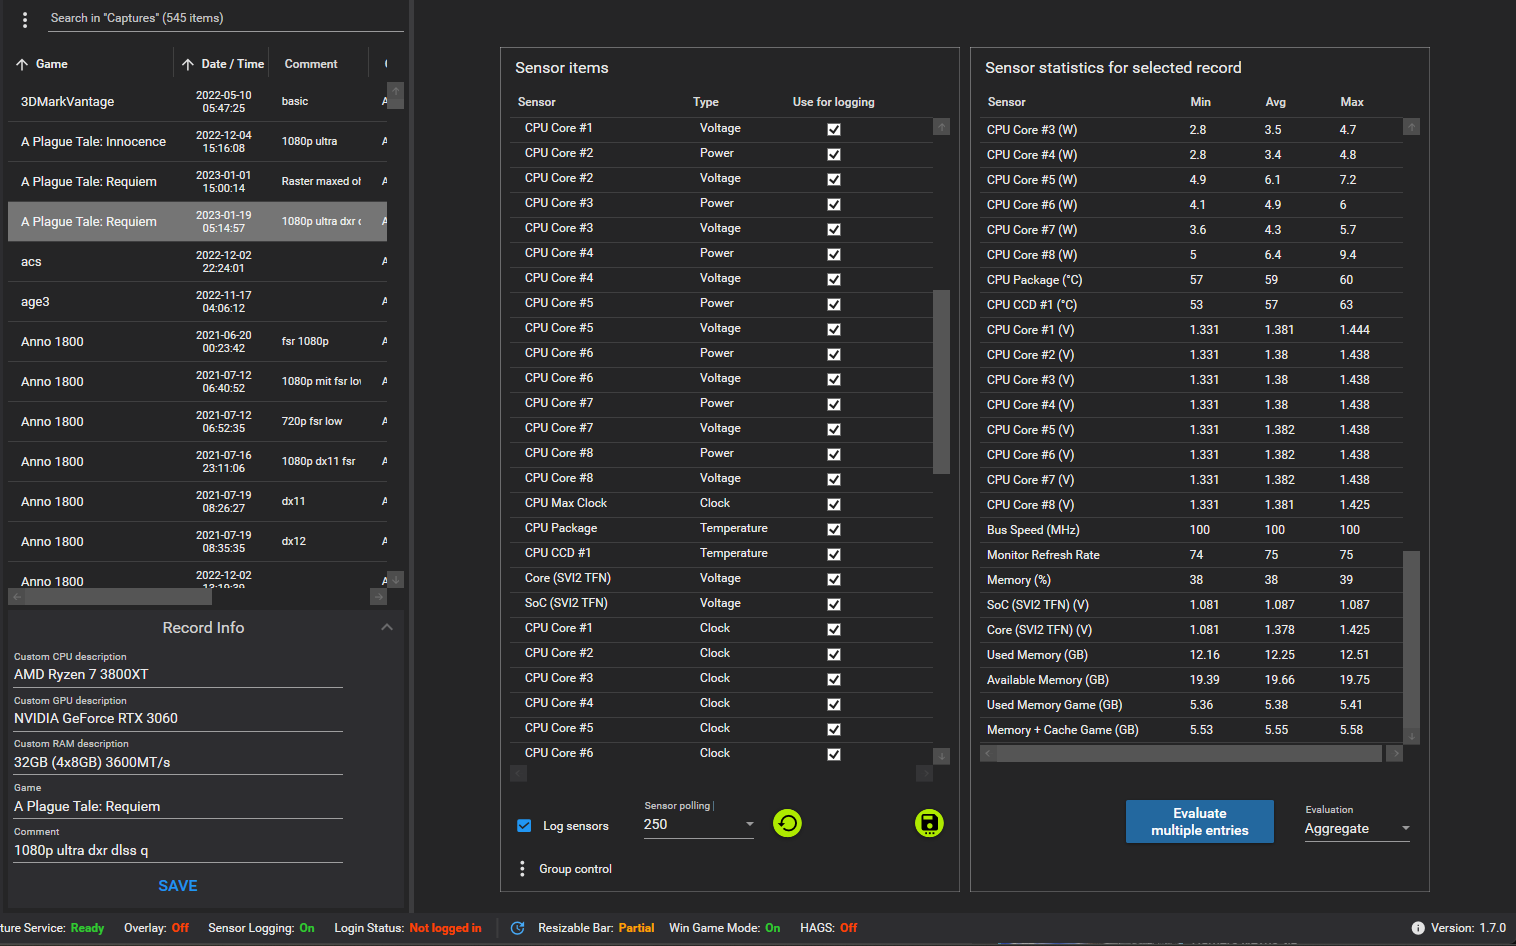Open the Group control three-dot menu

coord(522,869)
